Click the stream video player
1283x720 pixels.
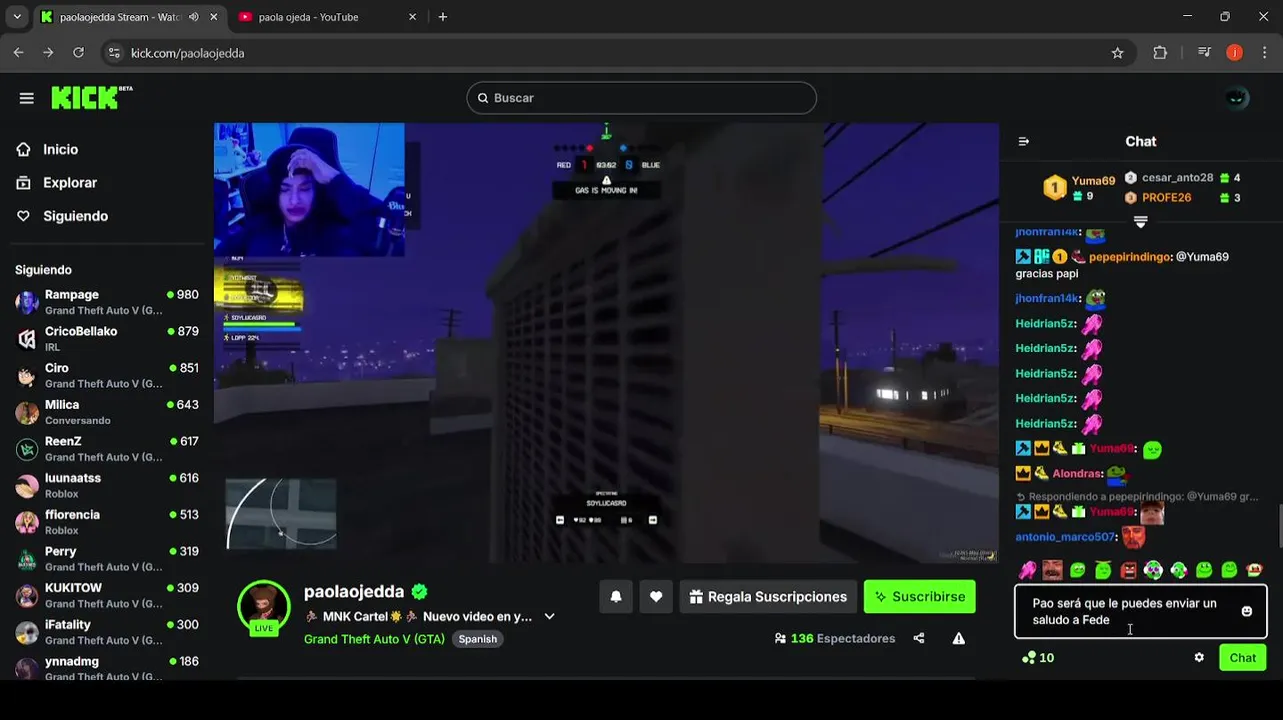[x=606, y=343]
